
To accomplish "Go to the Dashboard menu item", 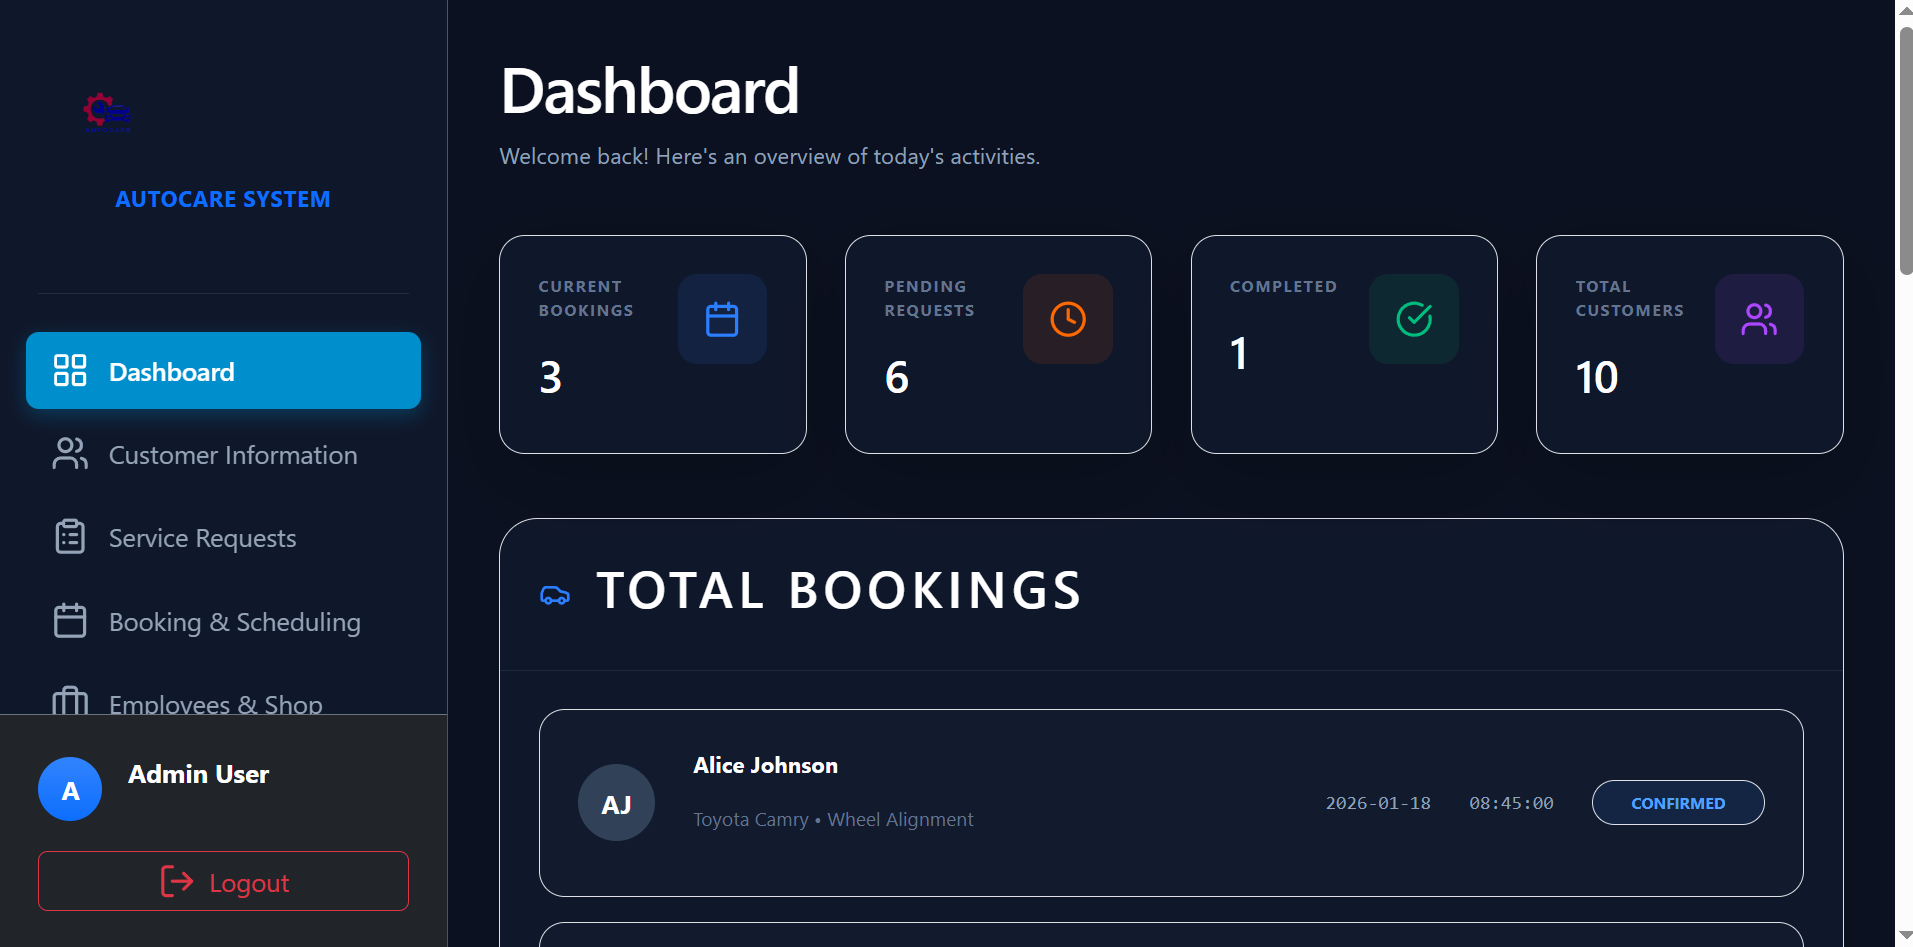I will (x=223, y=370).
